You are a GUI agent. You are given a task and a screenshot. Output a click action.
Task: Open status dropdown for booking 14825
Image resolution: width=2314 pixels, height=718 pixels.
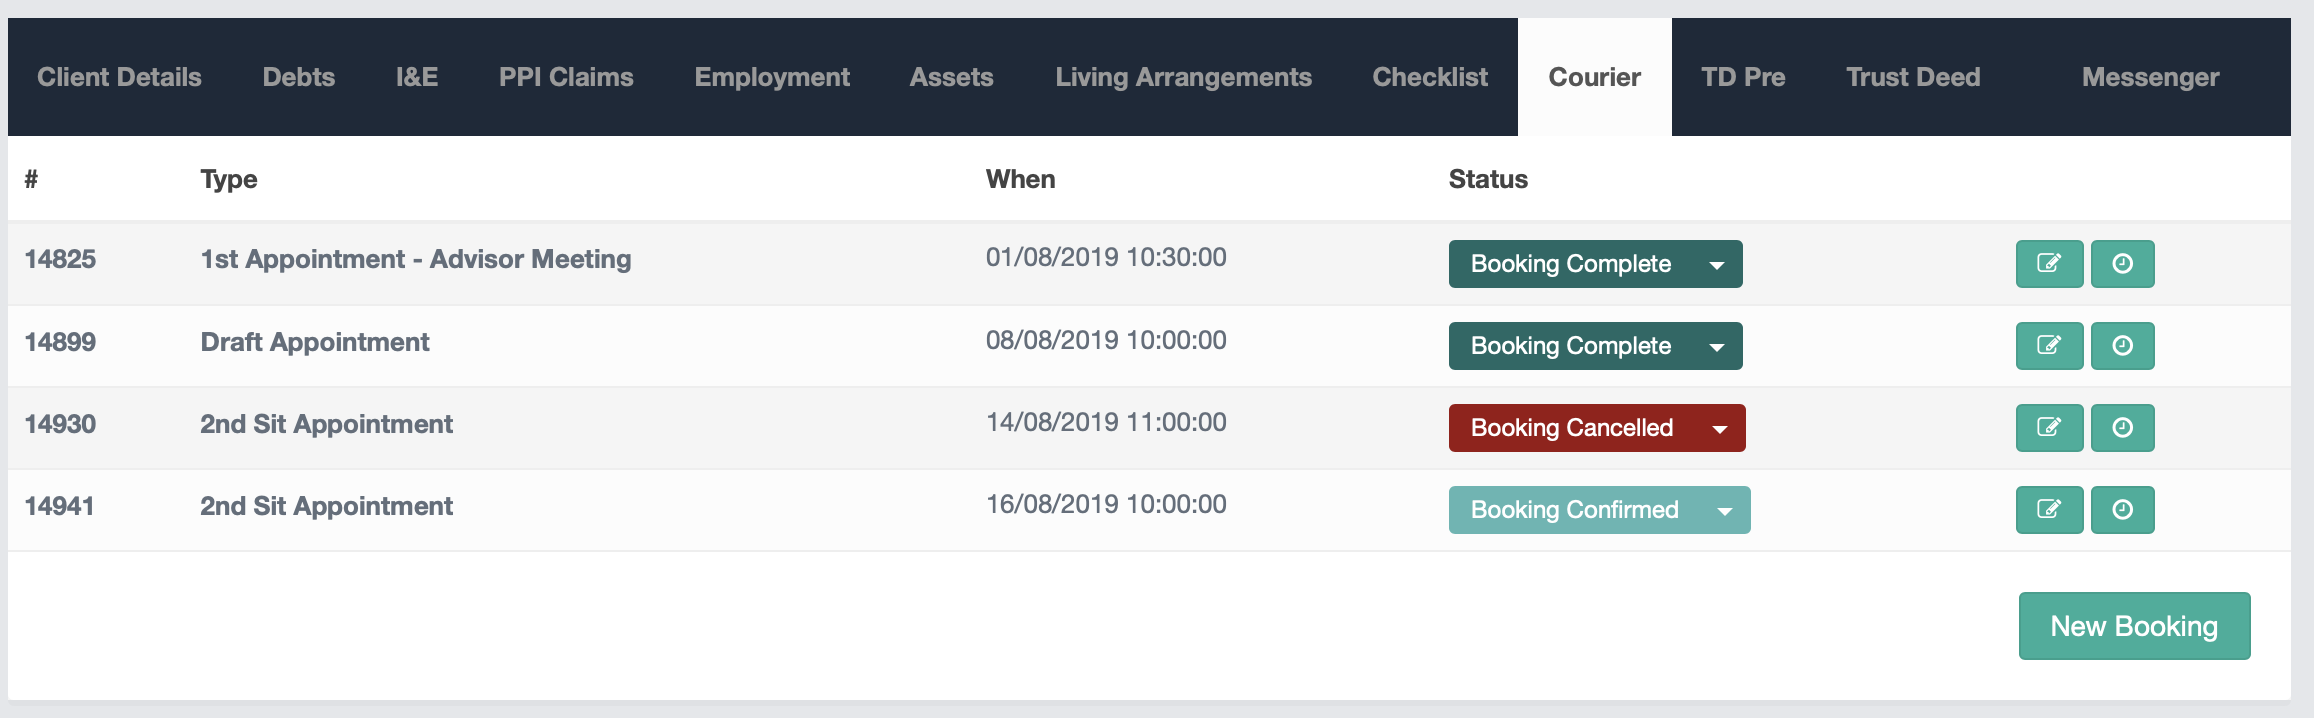1595,264
